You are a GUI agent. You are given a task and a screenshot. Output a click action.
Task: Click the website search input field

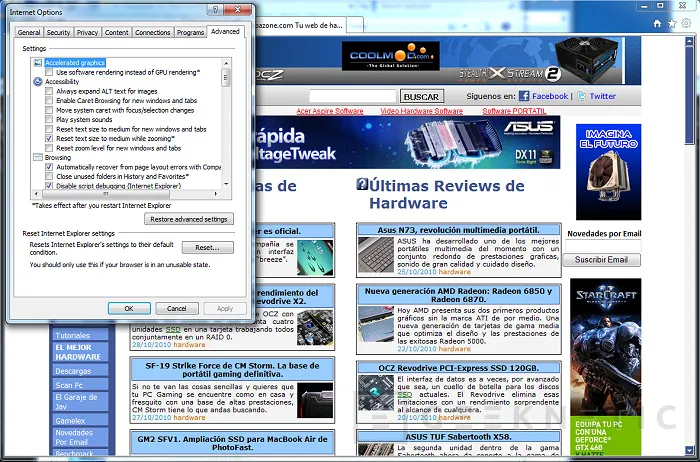click(353, 96)
